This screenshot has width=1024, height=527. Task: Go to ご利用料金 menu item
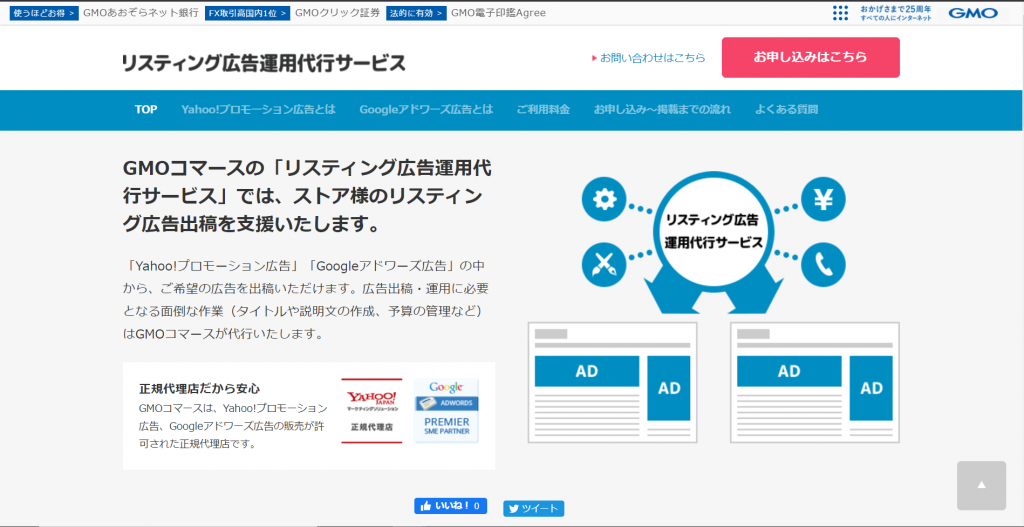(x=543, y=110)
